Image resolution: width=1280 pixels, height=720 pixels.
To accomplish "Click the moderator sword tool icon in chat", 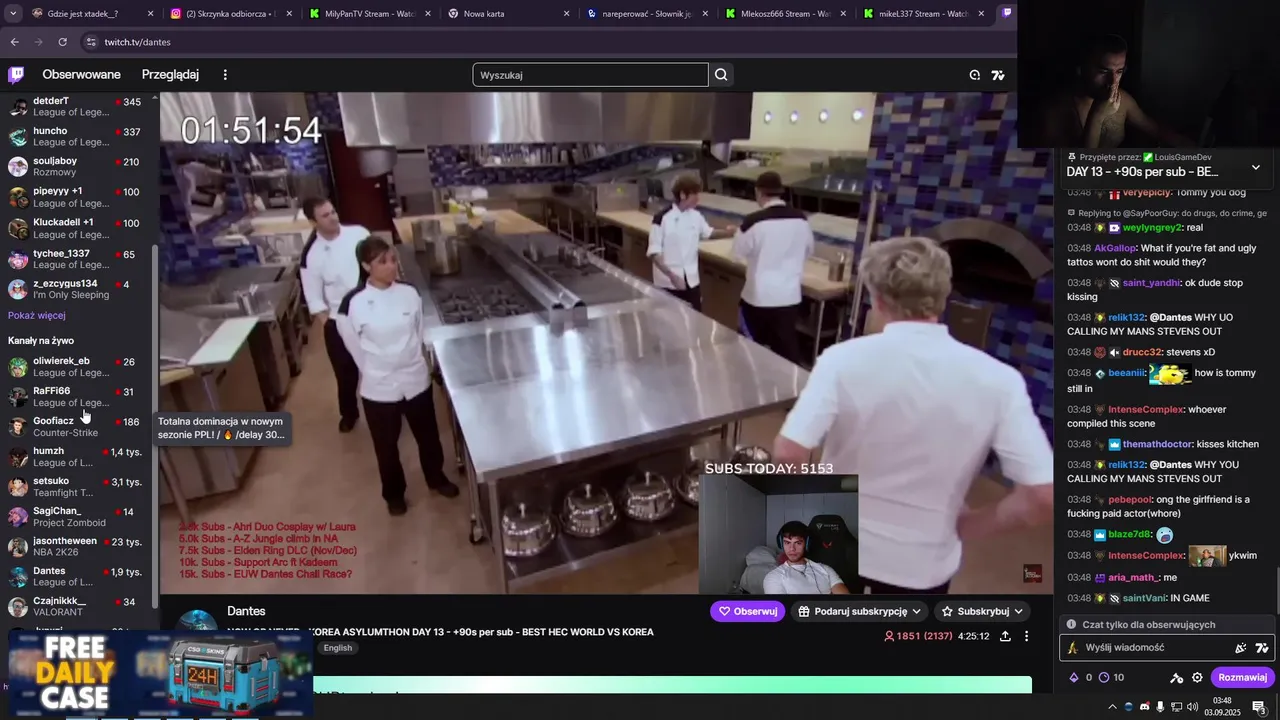I will [x=1176, y=677].
